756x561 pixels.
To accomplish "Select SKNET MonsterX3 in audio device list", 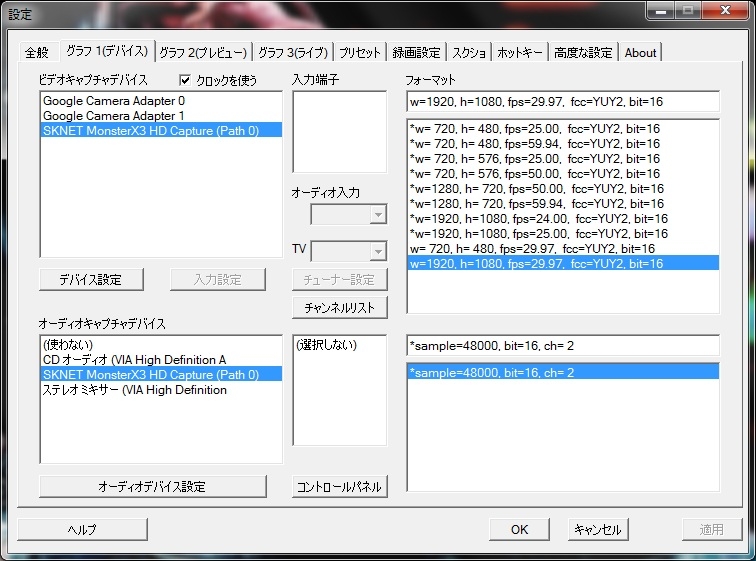I will pos(161,374).
